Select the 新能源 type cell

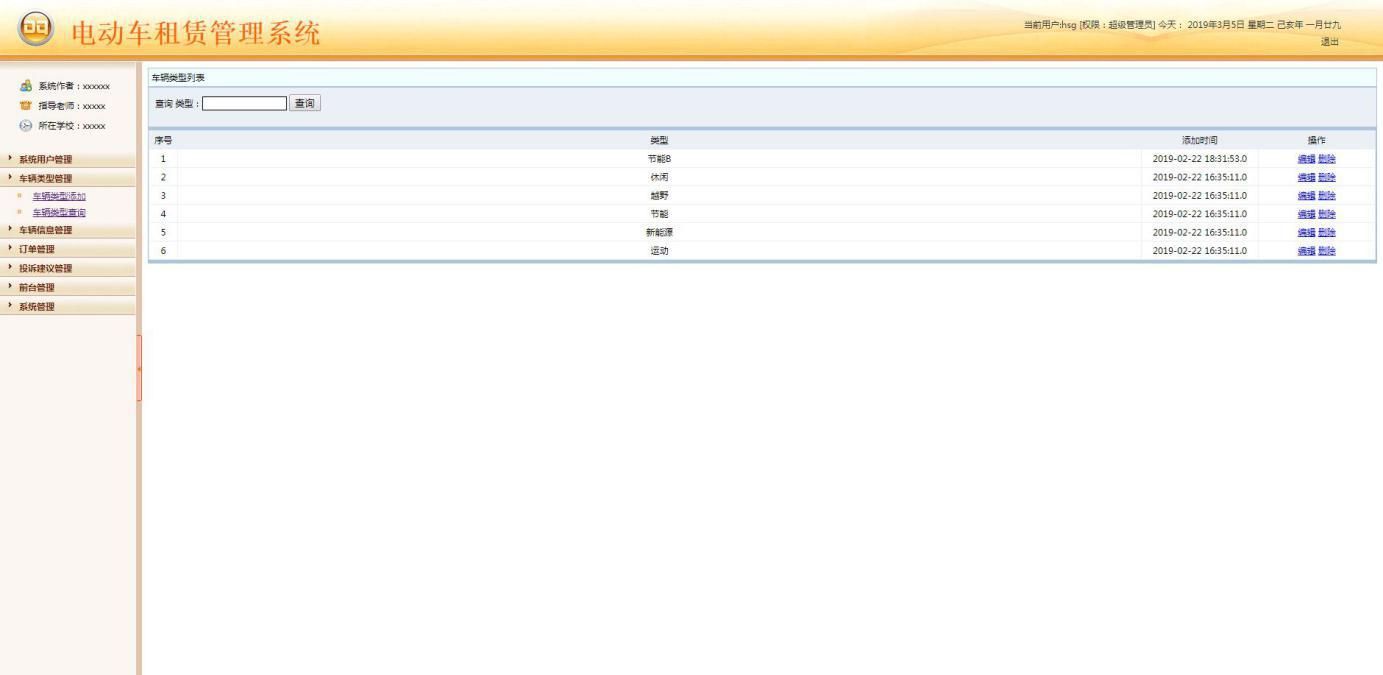[x=659, y=232]
